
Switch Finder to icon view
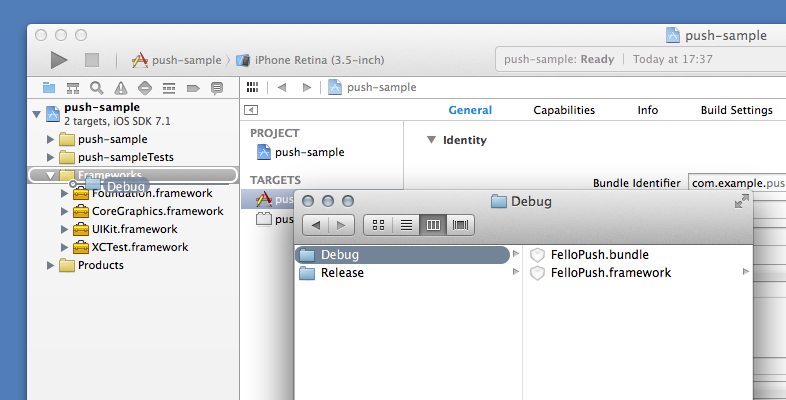pyautogui.click(x=378, y=225)
